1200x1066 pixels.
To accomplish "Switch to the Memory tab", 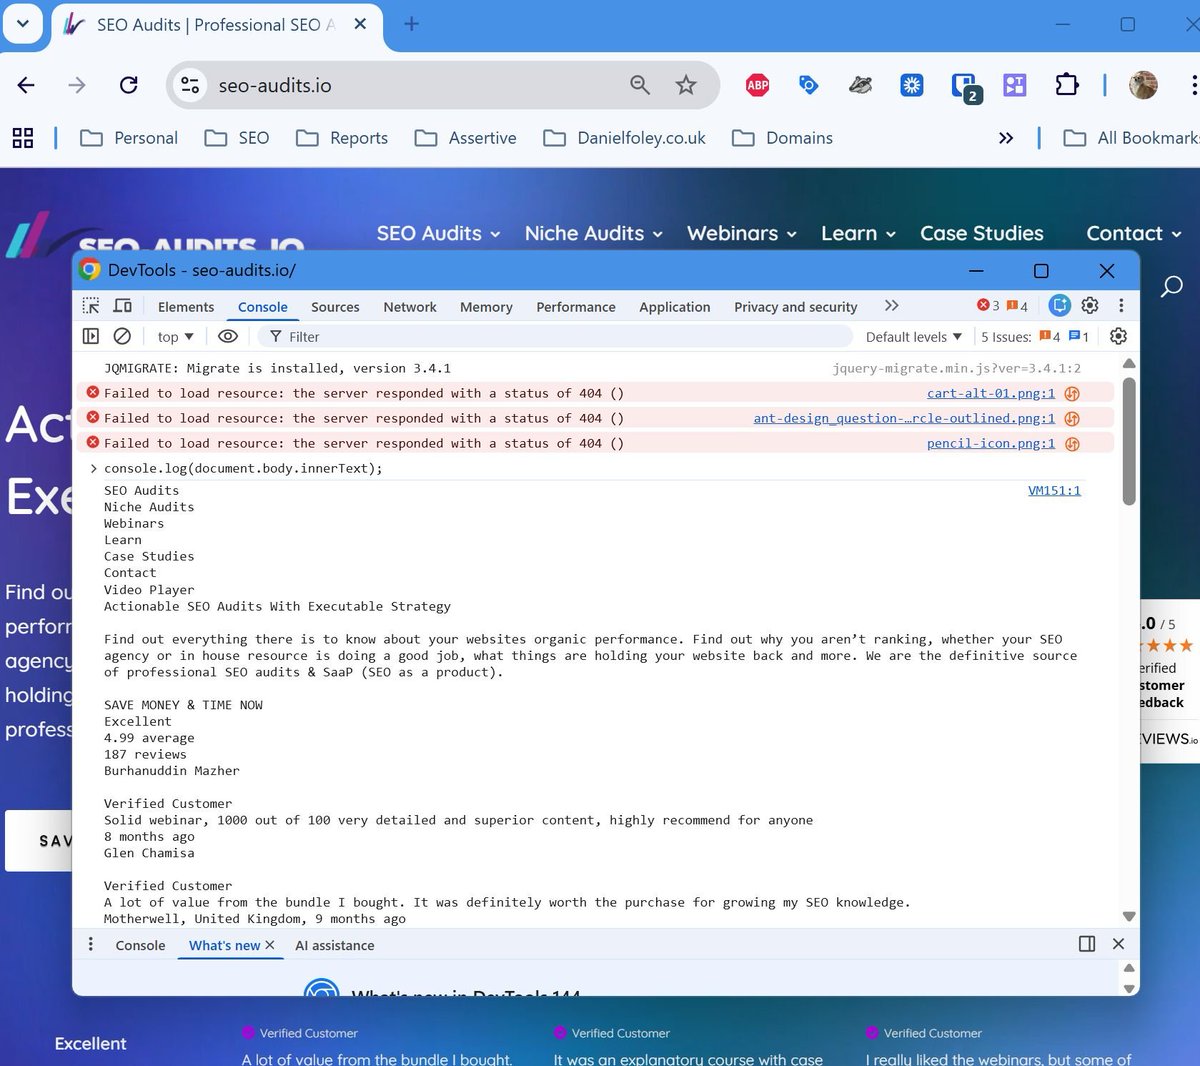I will coord(486,307).
